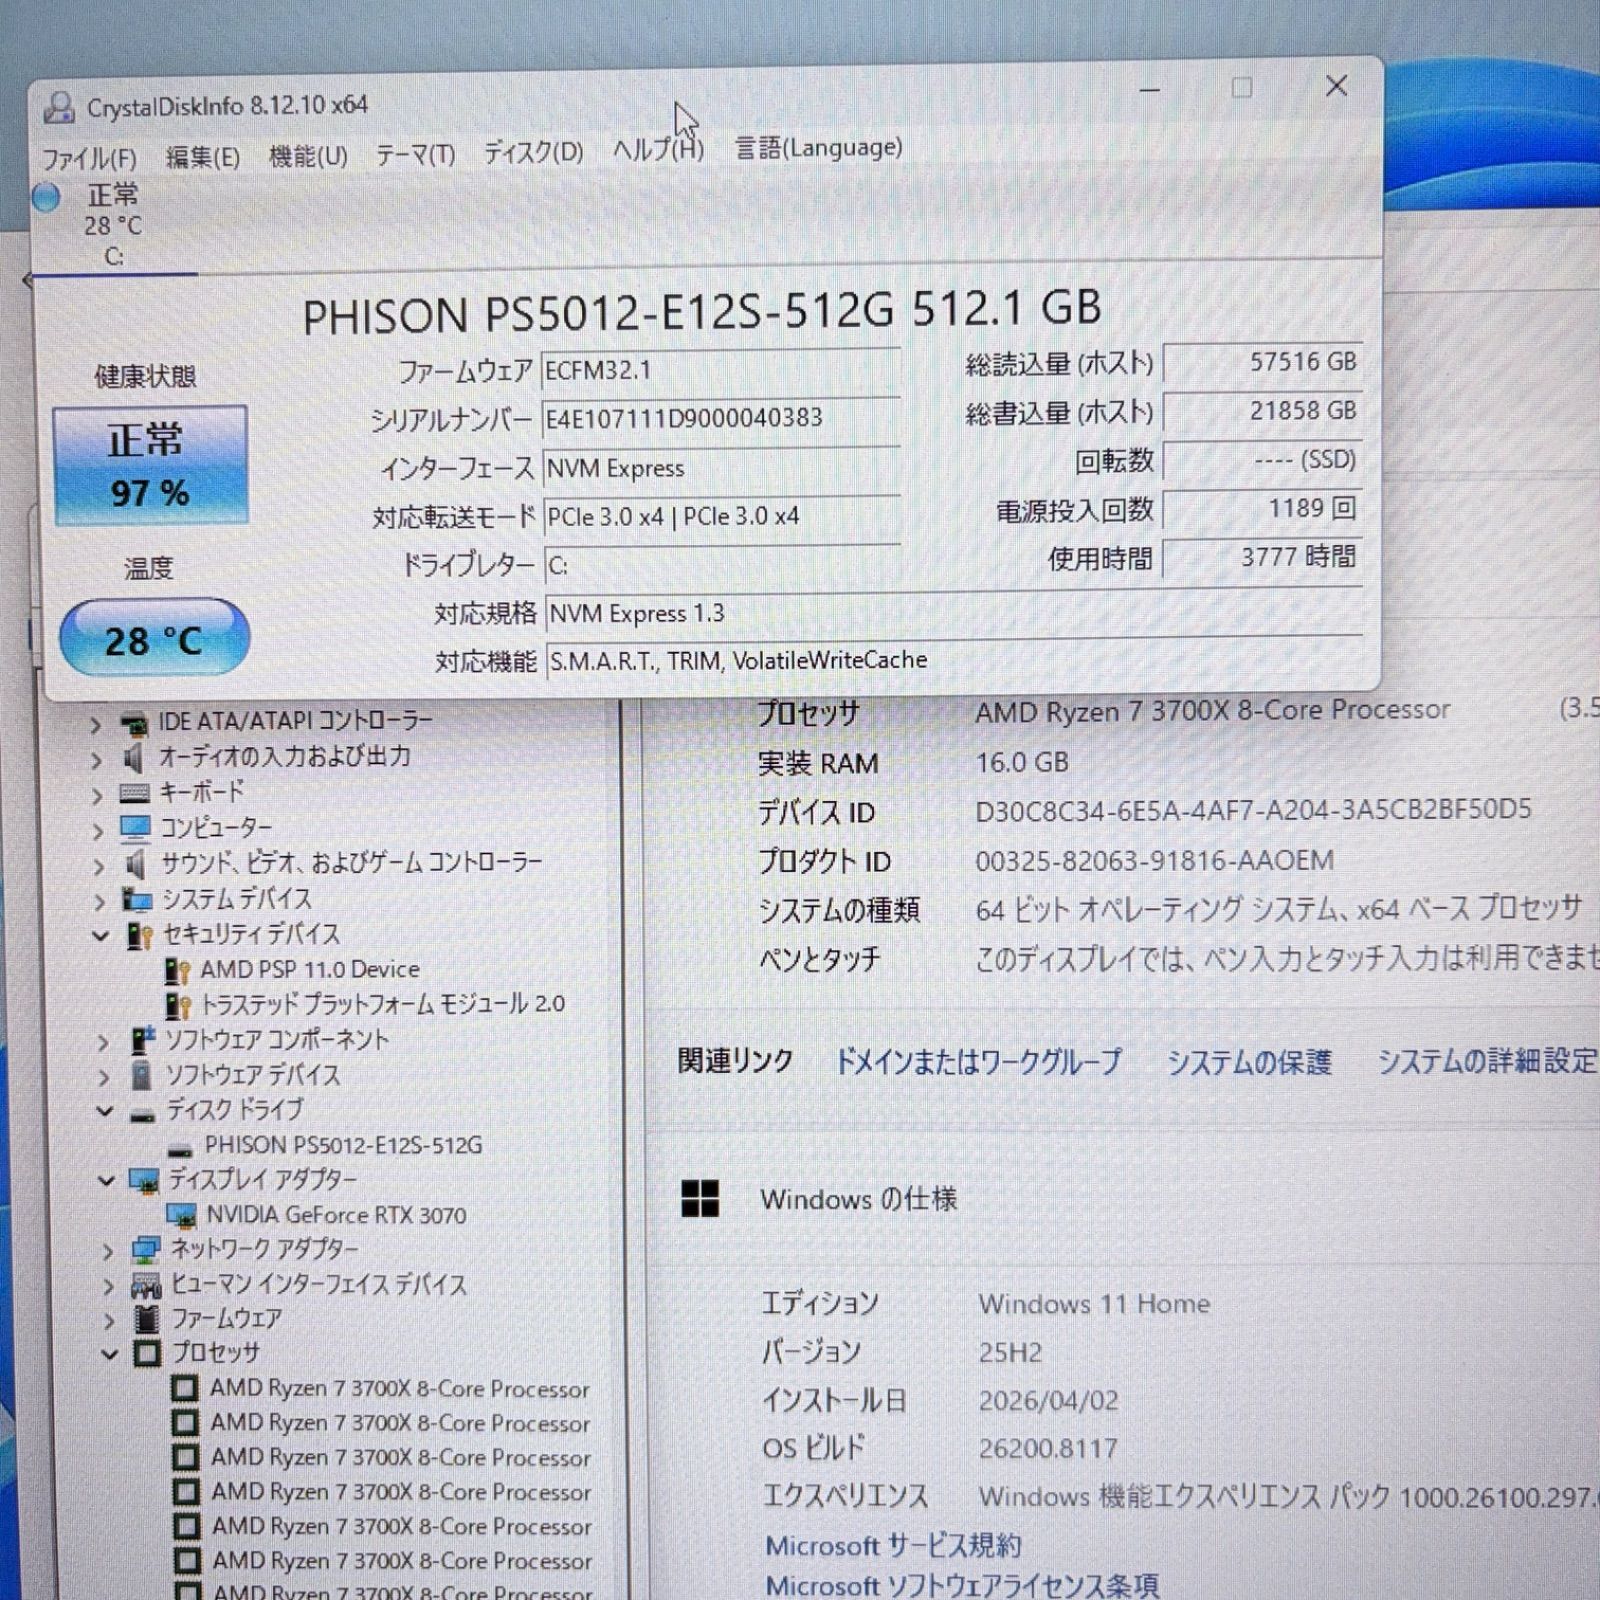Click the ヒューマン インターフェイス デバイス icon
The image size is (1600, 1600).
147,1286
